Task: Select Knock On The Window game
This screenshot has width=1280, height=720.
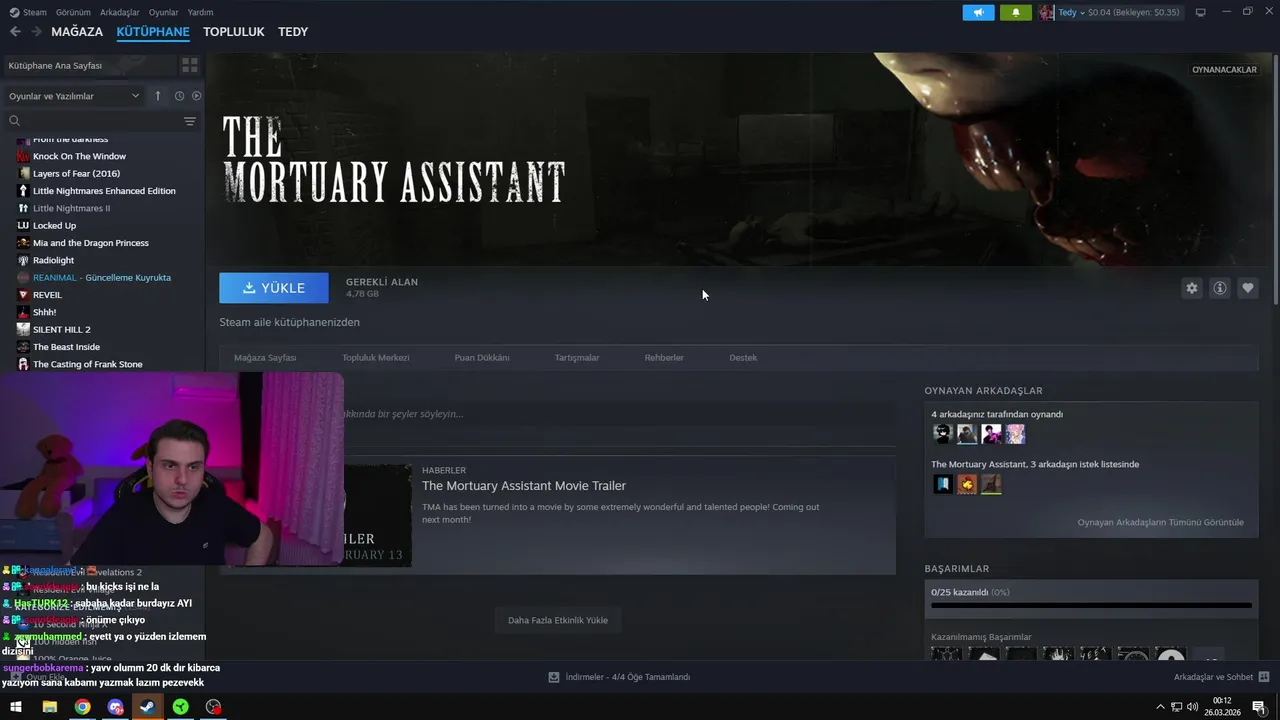Action: coord(79,156)
